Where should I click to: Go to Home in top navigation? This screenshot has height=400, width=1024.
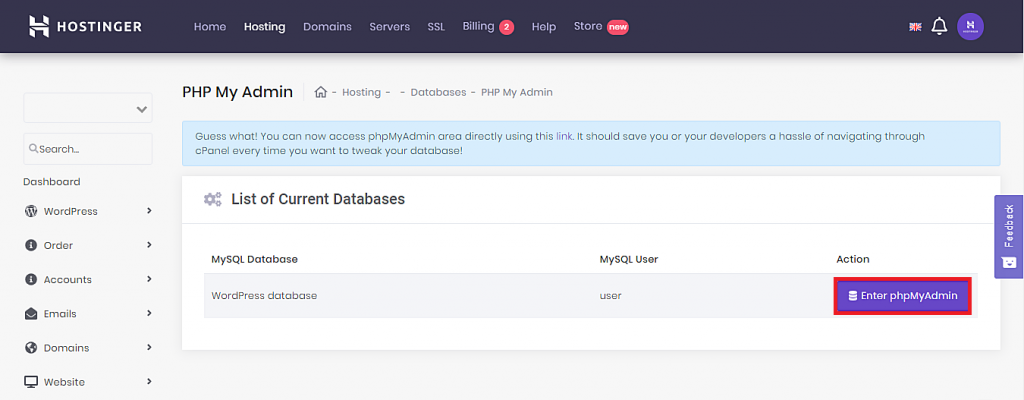pos(210,27)
